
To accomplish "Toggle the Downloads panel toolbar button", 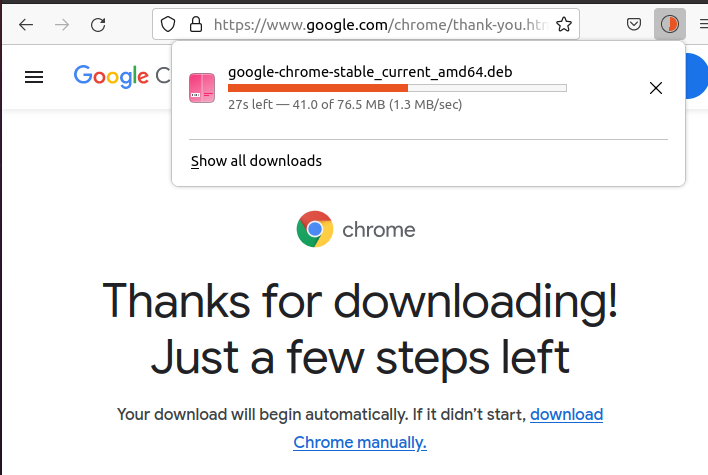I will 670,24.
